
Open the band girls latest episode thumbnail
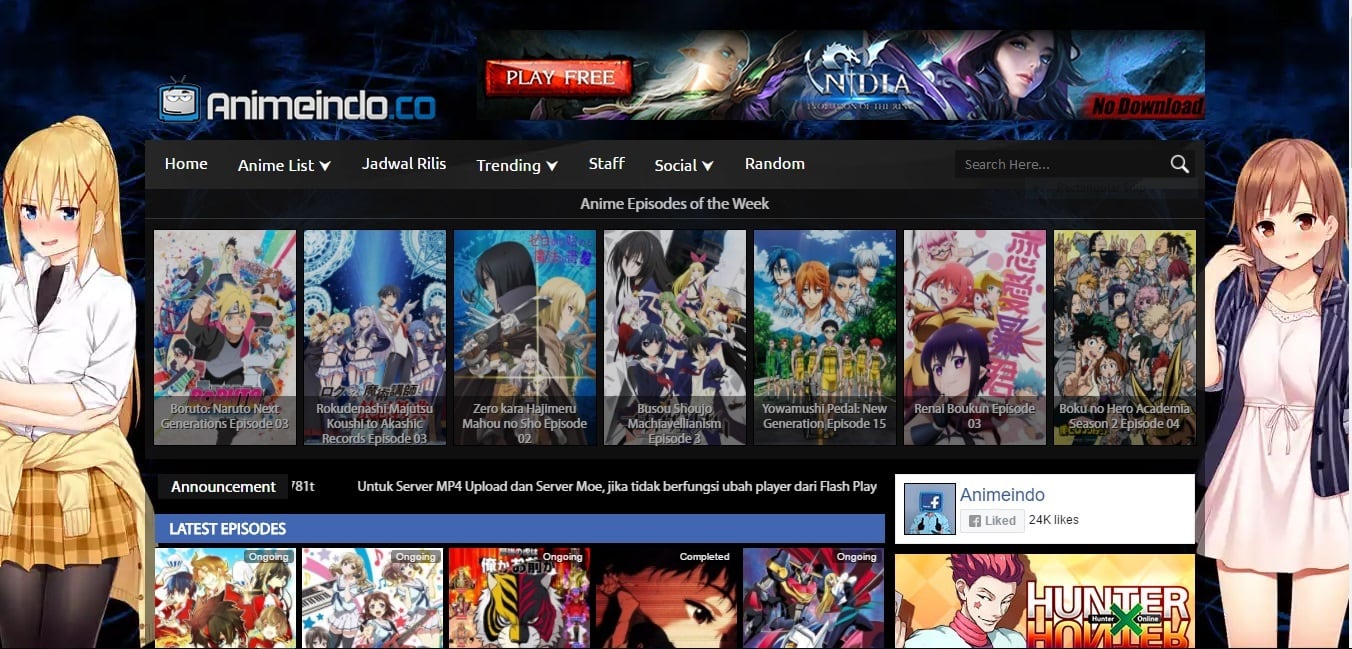coord(372,598)
